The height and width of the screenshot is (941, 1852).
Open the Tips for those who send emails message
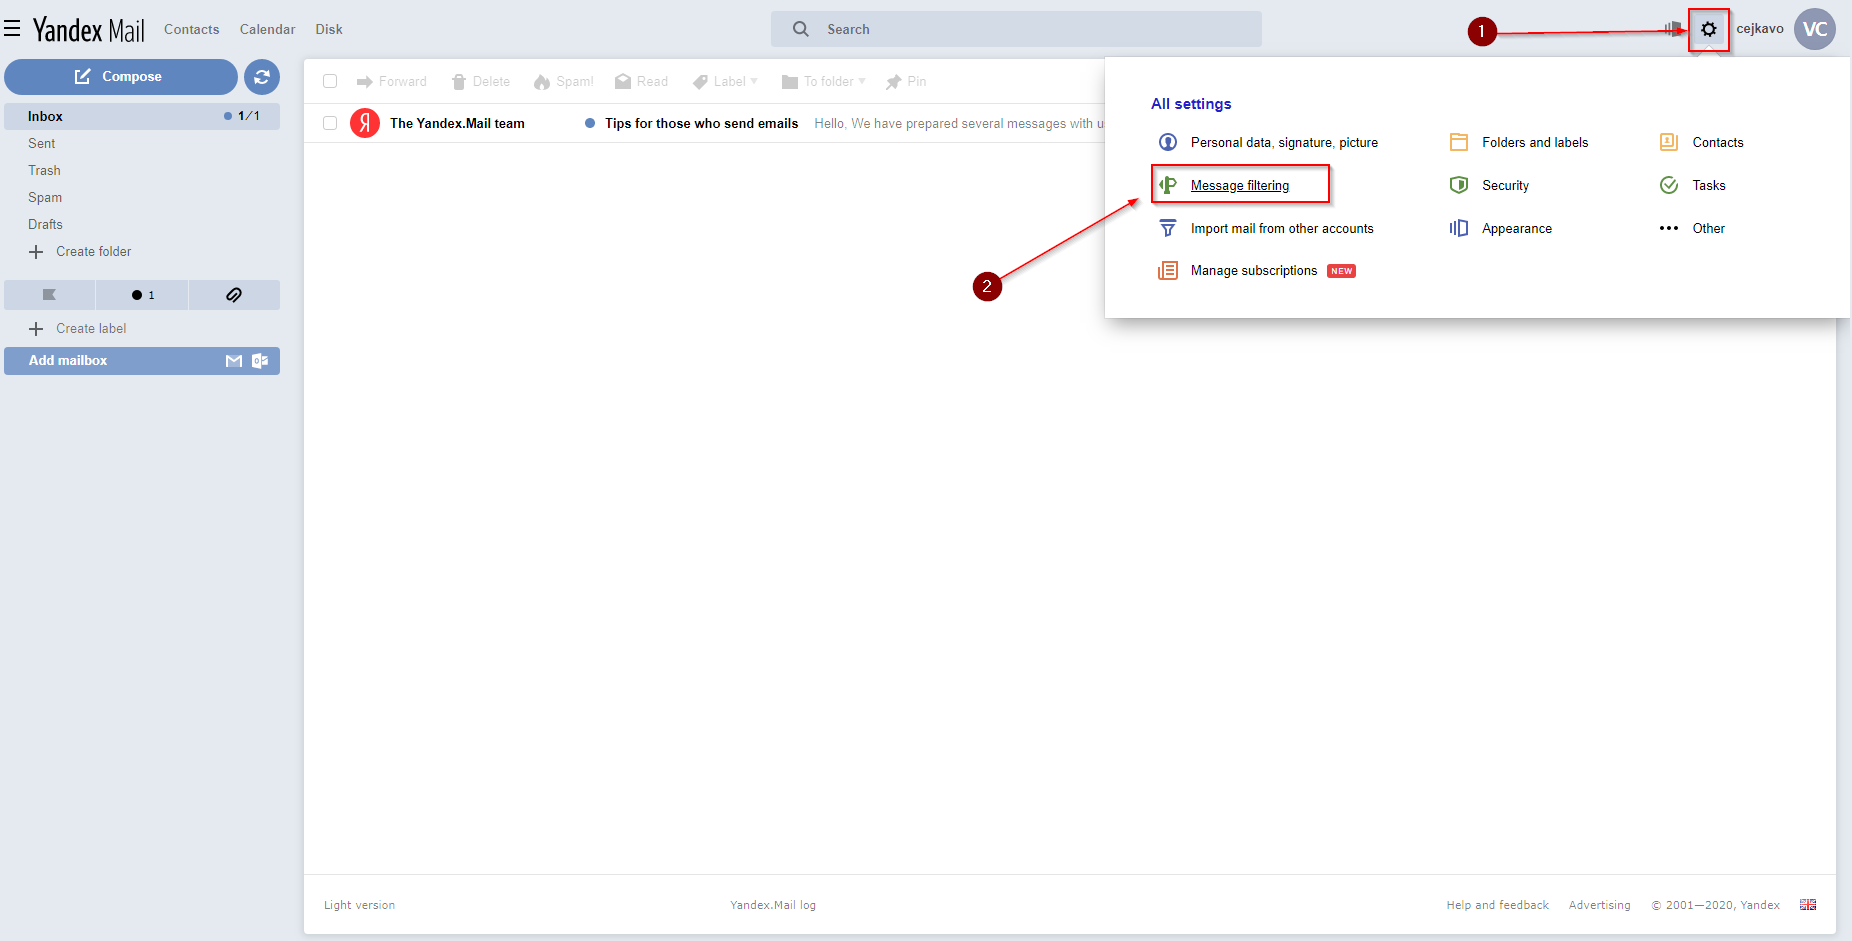(701, 123)
